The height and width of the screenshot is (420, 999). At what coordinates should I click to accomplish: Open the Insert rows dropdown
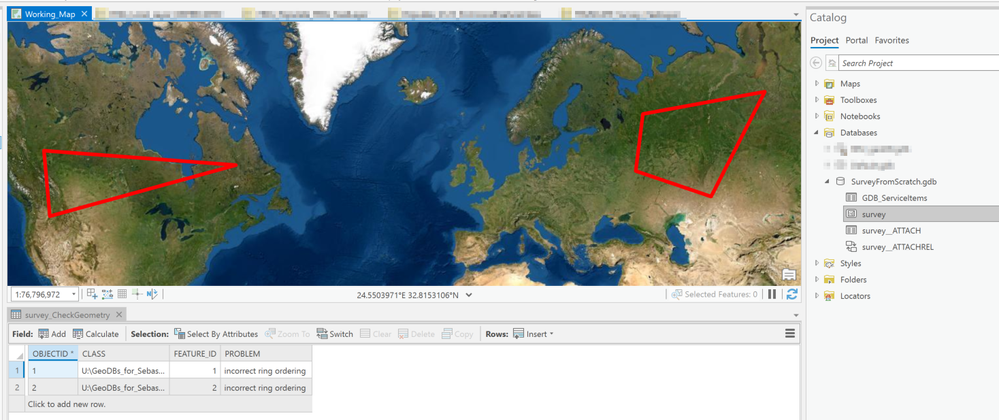tap(534, 334)
